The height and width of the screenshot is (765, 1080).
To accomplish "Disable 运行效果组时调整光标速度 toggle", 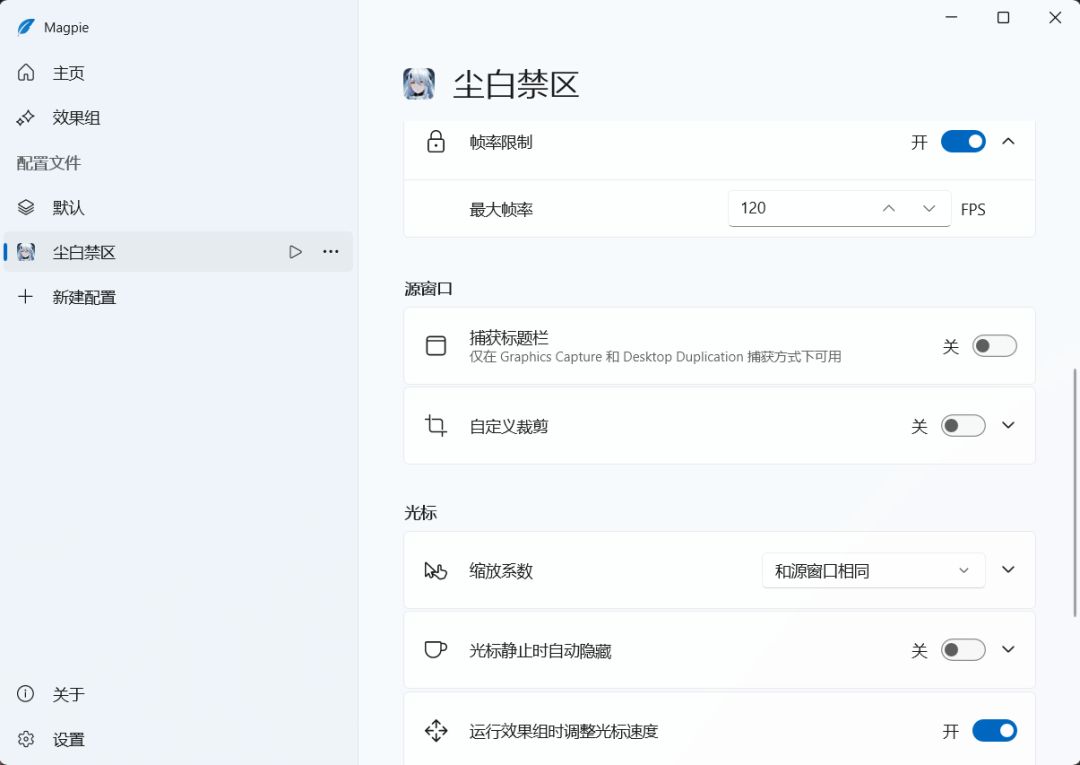I will click(x=994, y=731).
